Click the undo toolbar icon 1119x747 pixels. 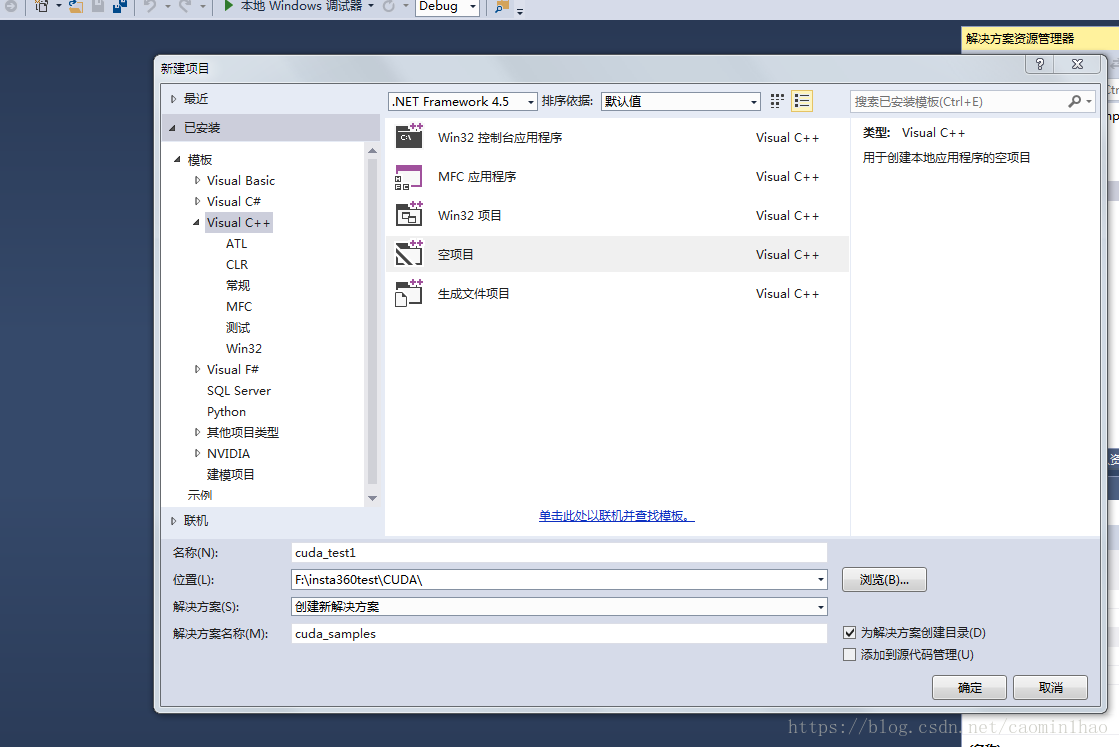tap(150, 6)
